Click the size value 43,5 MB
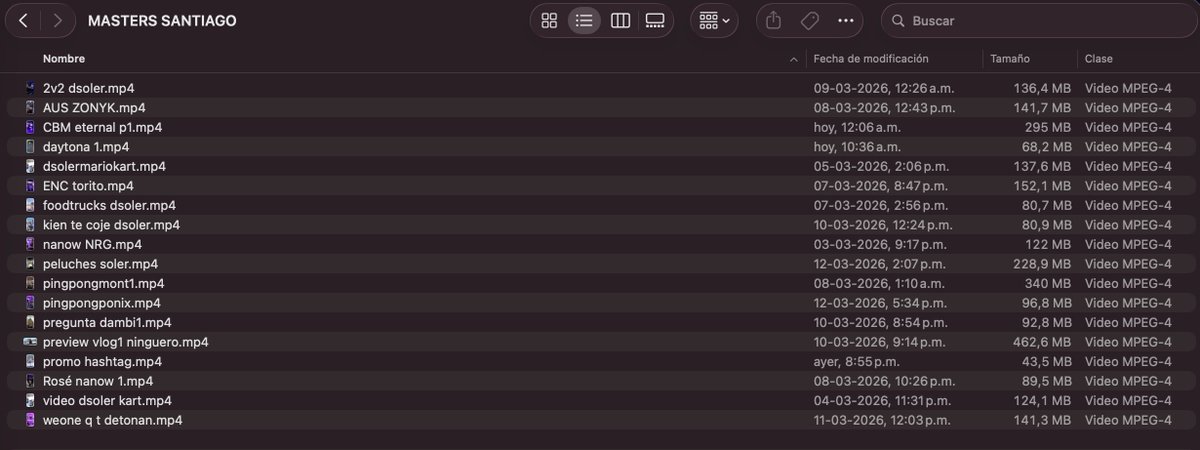This screenshot has height=450, width=1200. coord(1046,361)
